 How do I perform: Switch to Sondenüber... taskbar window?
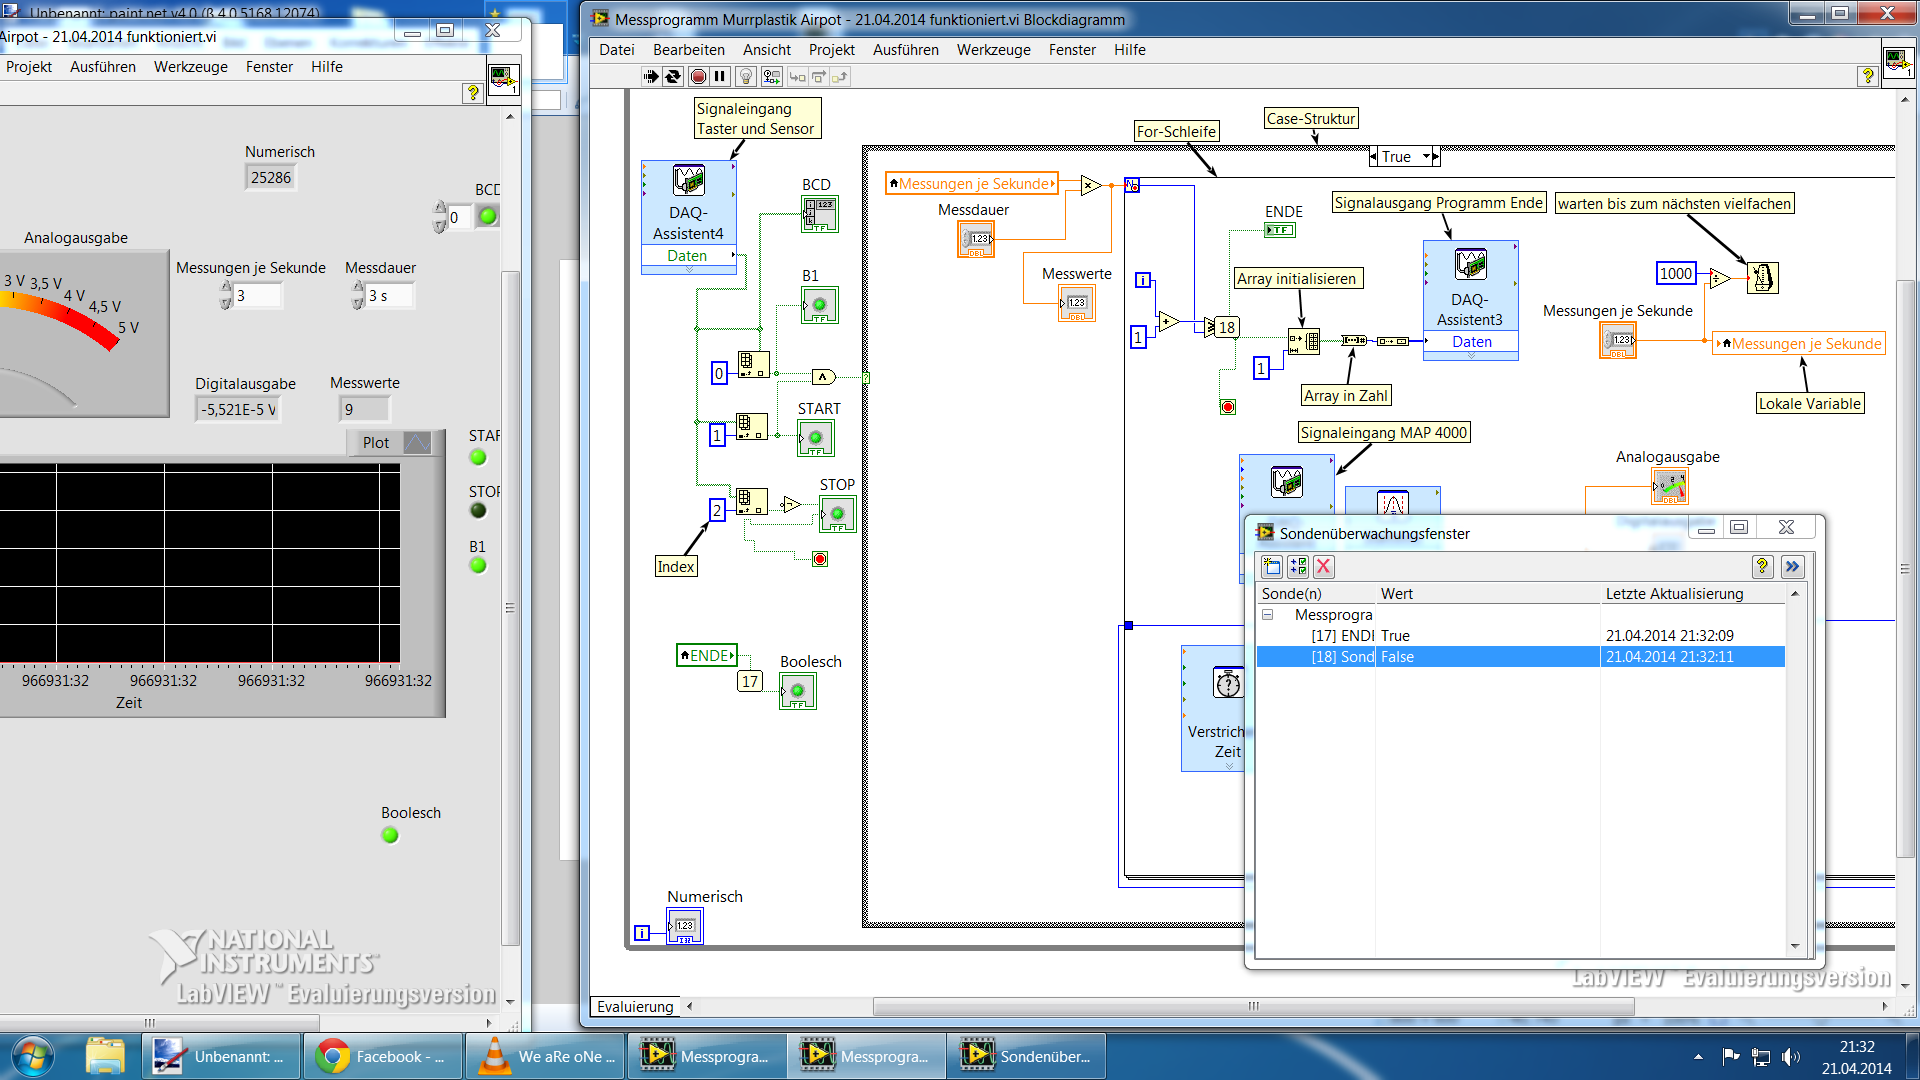pyautogui.click(x=1027, y=1057)
